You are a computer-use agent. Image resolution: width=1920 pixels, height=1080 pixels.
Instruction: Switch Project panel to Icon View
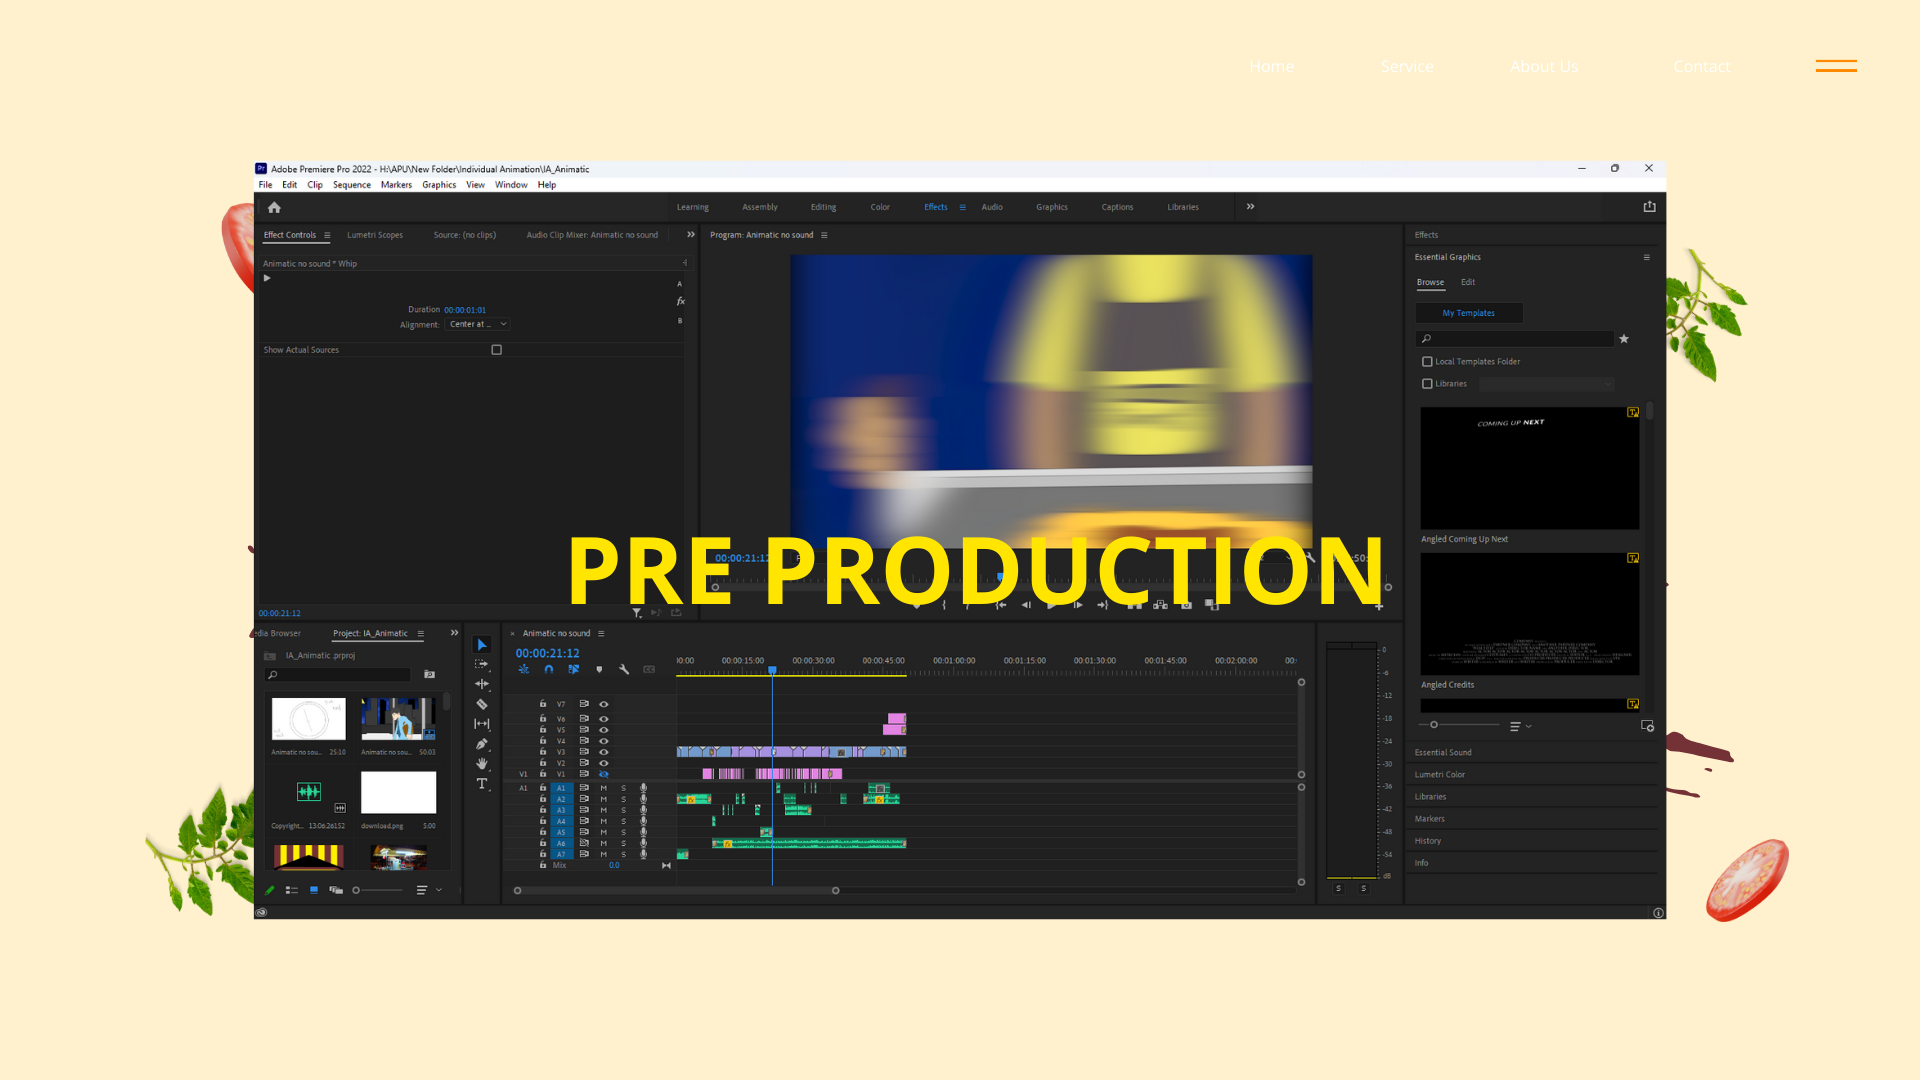click(x=314, y=890)
